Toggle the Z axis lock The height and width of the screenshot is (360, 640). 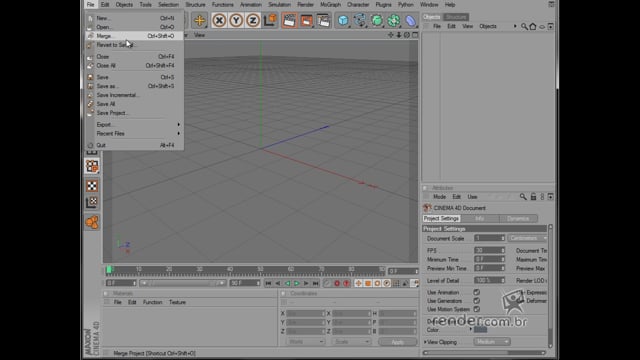(x=253, y=20)
